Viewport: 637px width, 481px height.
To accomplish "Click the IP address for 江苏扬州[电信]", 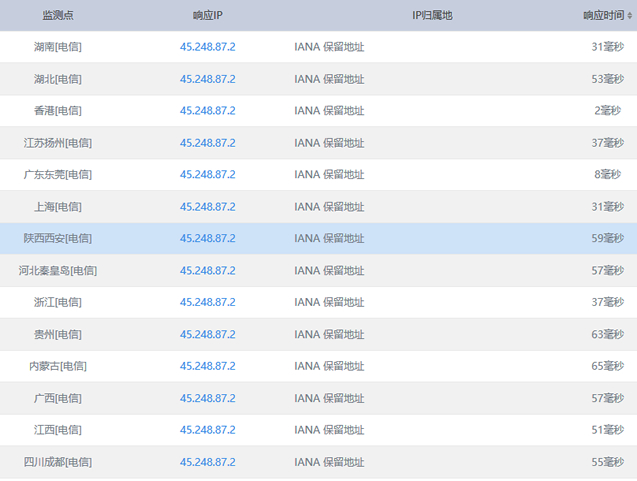I will (208, 143).
